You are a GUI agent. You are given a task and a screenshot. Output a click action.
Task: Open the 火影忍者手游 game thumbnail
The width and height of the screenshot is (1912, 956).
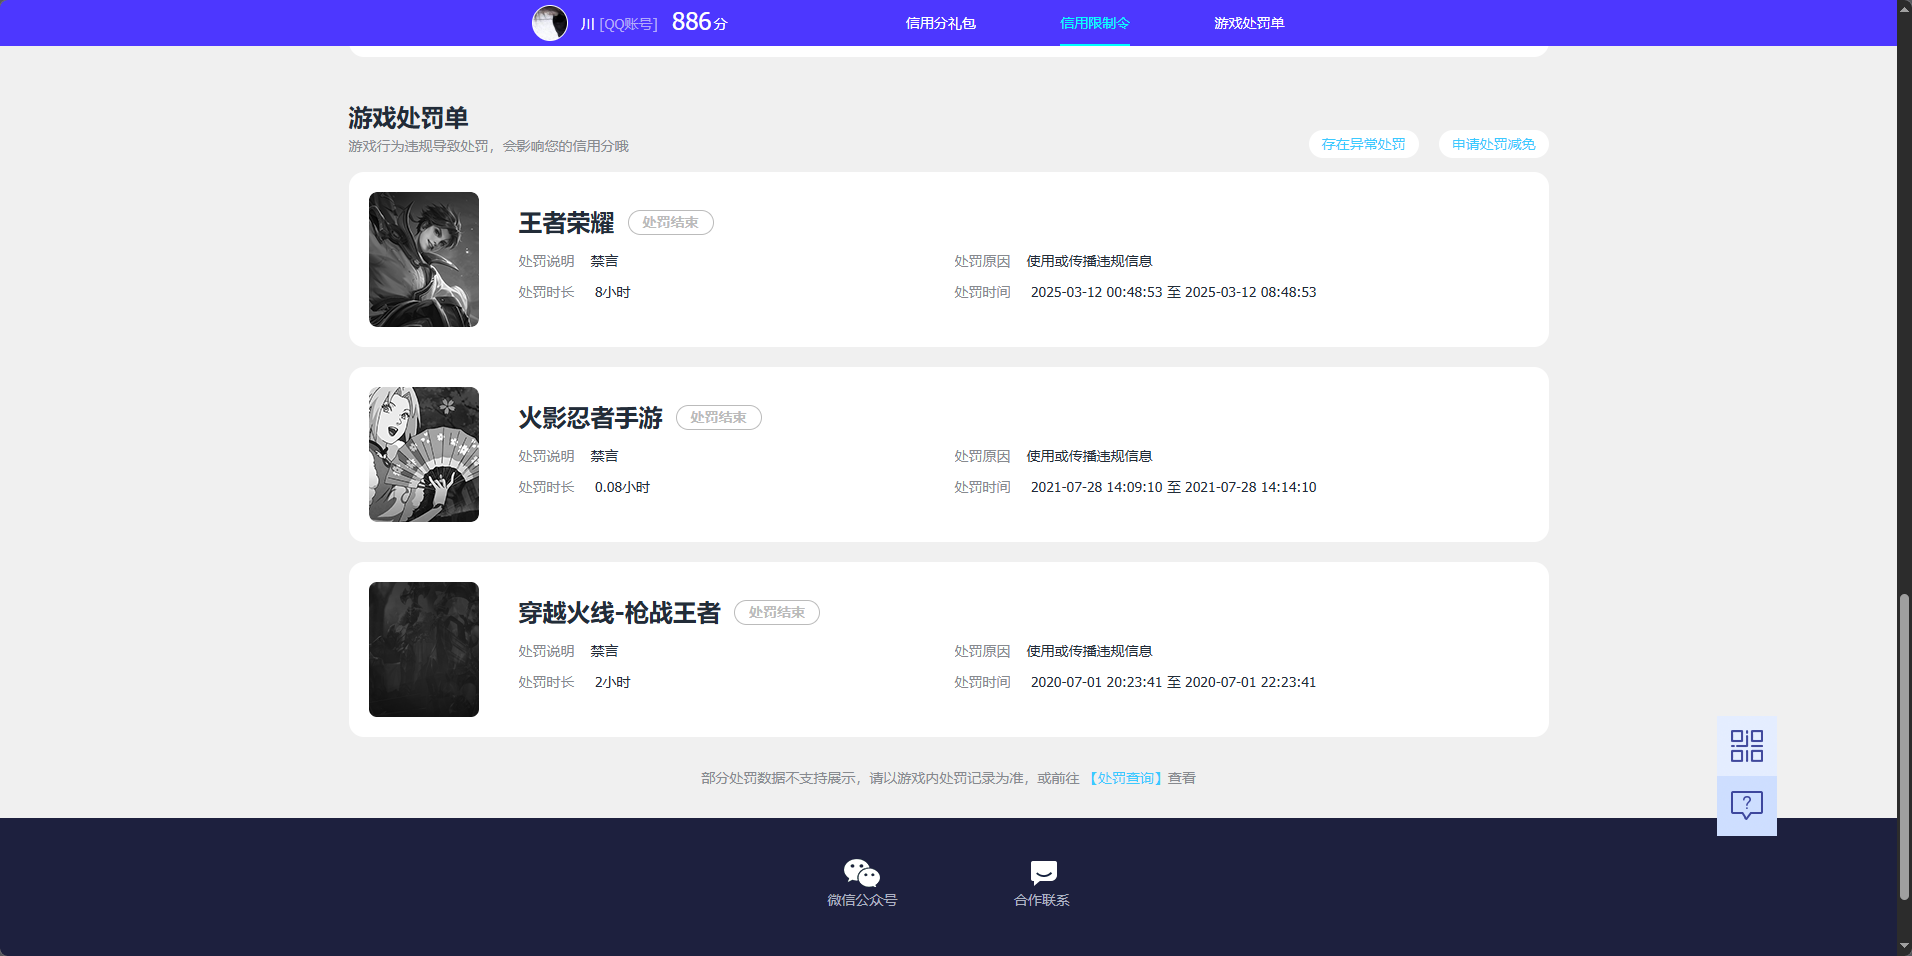pyautogui.click(x=423, y=454)
